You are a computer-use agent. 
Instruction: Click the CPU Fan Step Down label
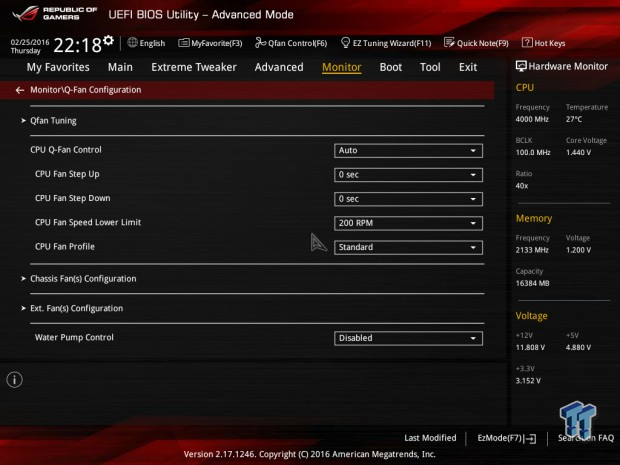[73, 198]
